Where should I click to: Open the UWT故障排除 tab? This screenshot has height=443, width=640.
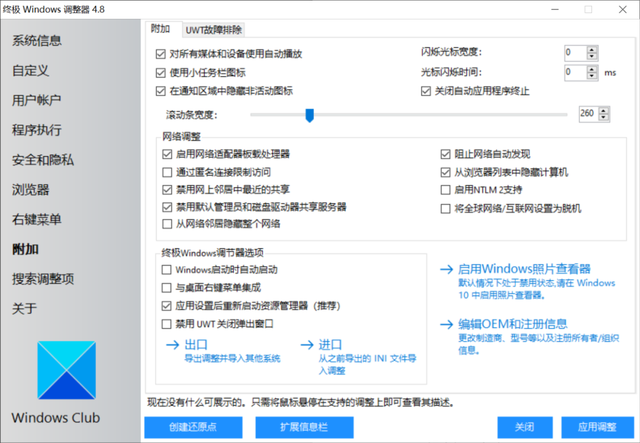pyautogui.click(x=213, y=30)
